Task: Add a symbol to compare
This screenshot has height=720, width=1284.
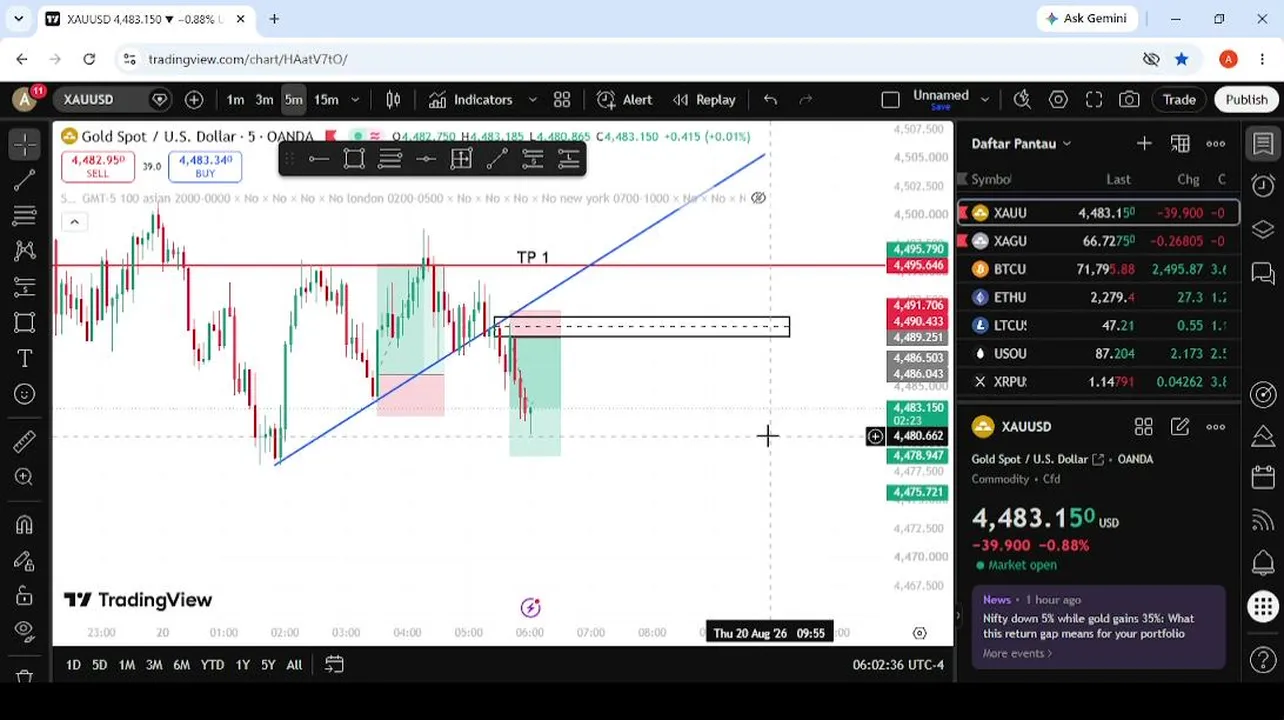Action: tap(194, 100)
